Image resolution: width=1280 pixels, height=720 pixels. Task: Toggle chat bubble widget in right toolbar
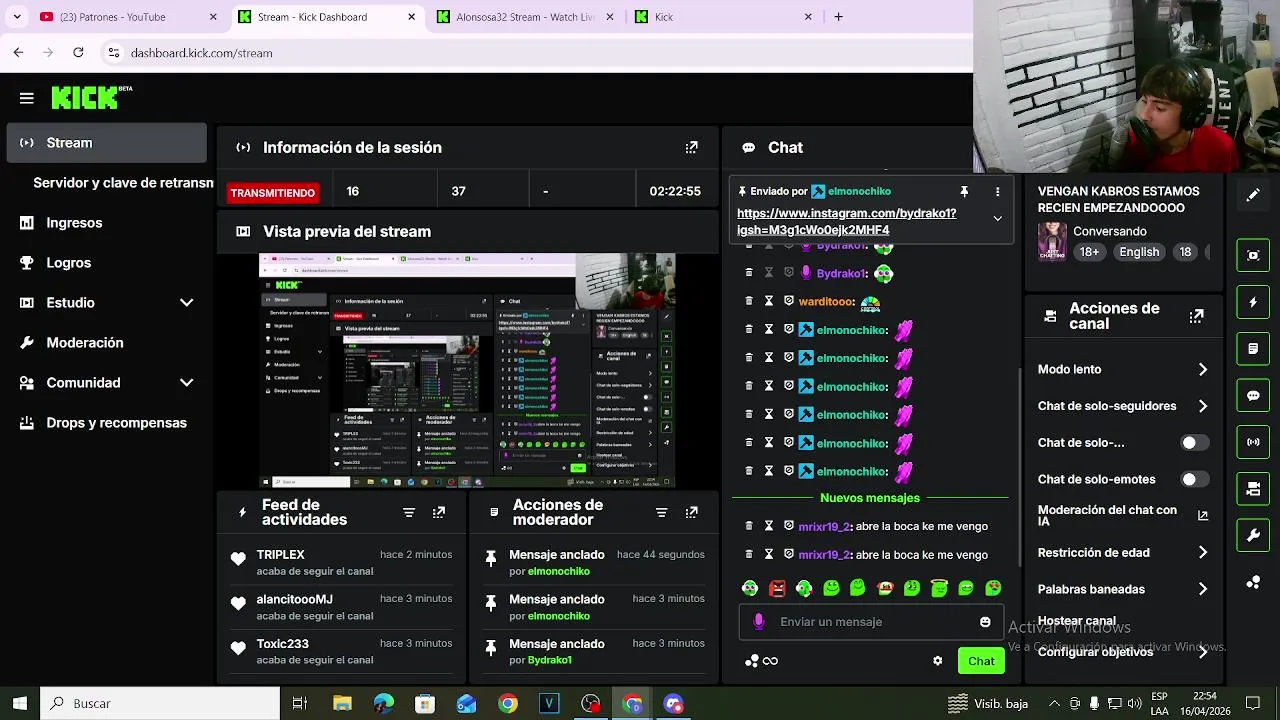click(x=1253, y=396)
